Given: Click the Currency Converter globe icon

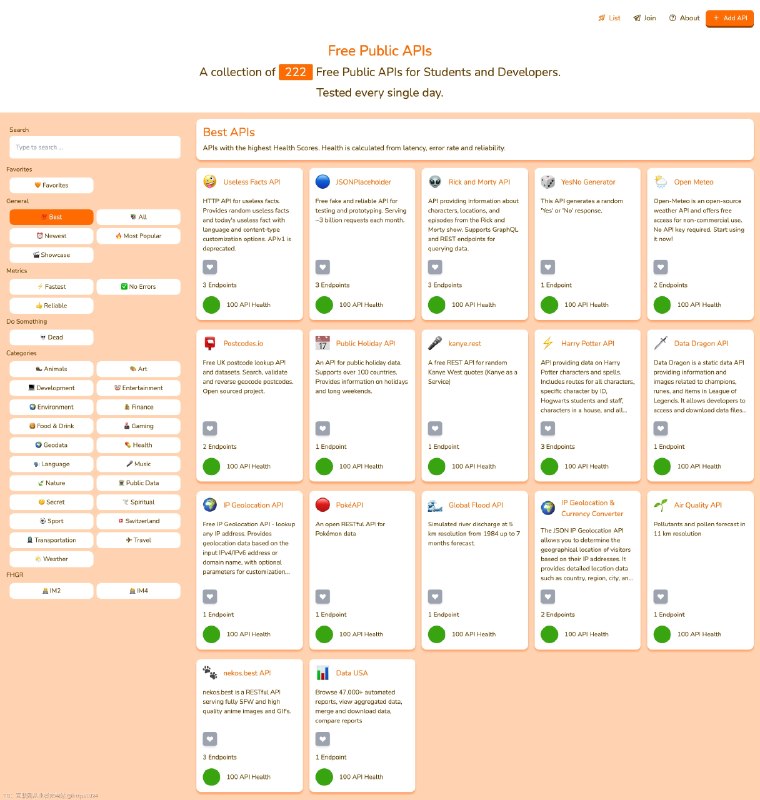Looking at the screenshot, I should click(548, 508).
